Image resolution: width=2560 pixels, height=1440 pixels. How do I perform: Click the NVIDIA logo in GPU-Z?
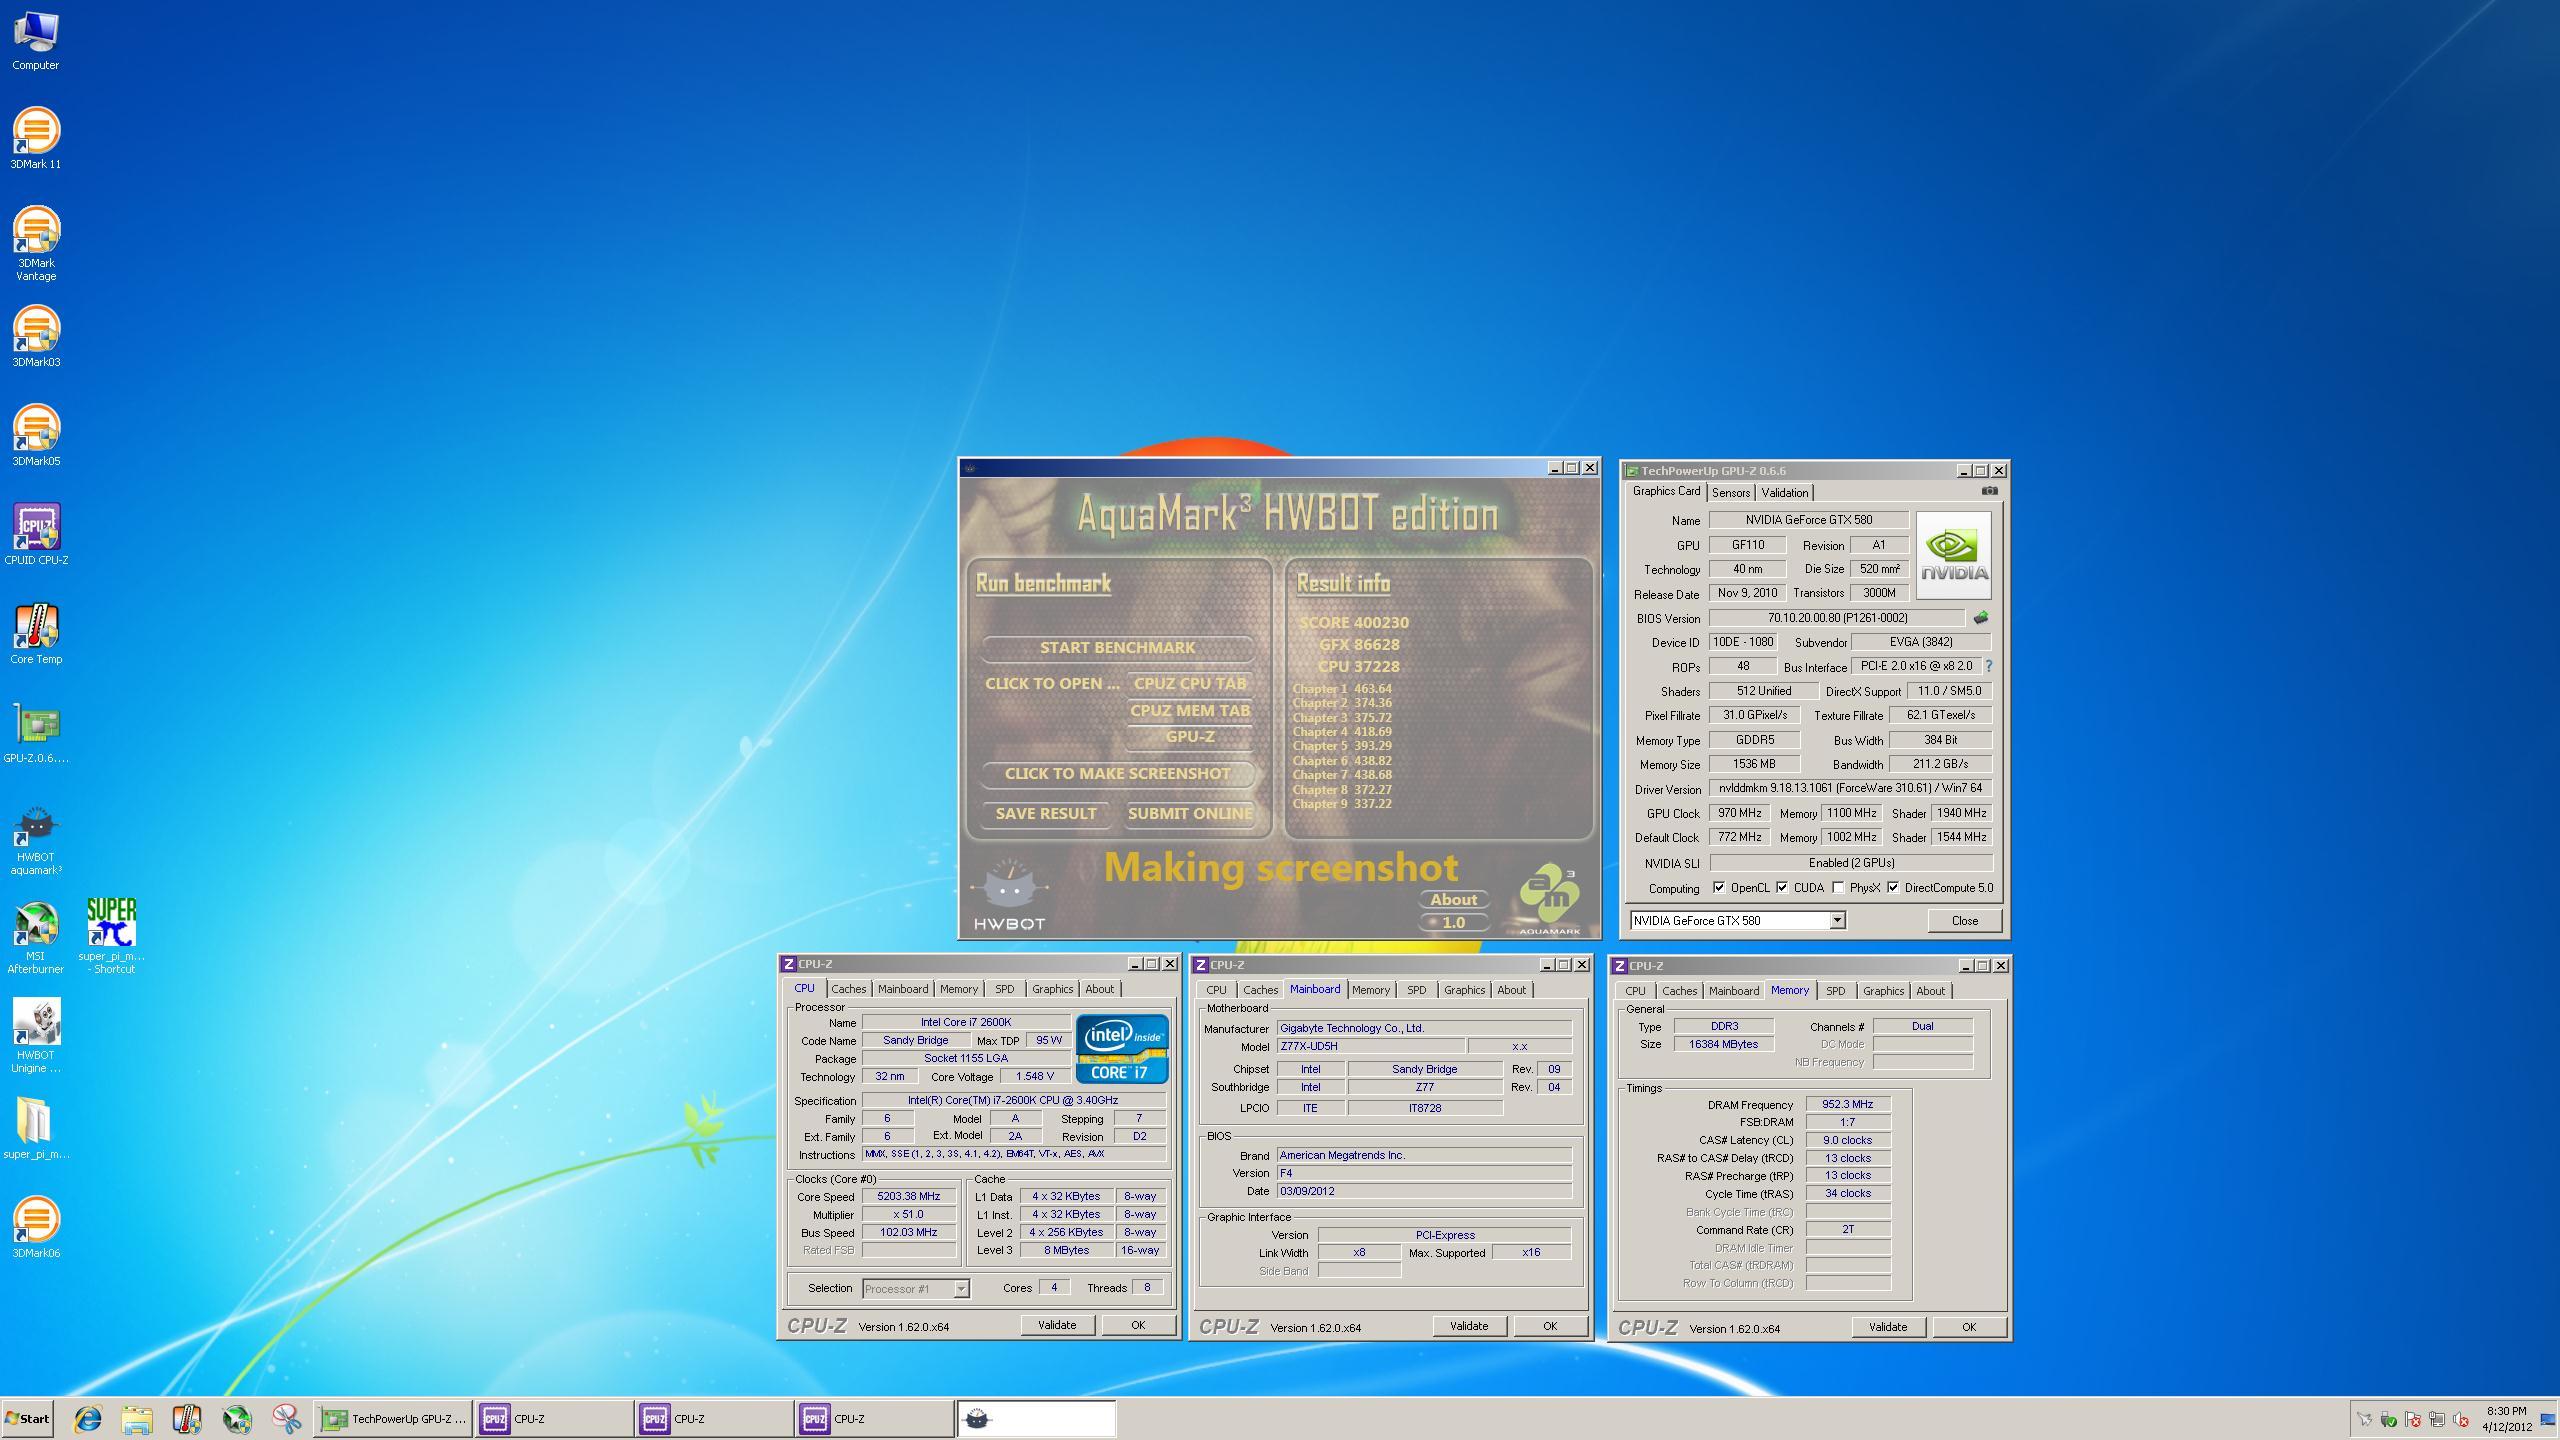(x=1954, y=555)
